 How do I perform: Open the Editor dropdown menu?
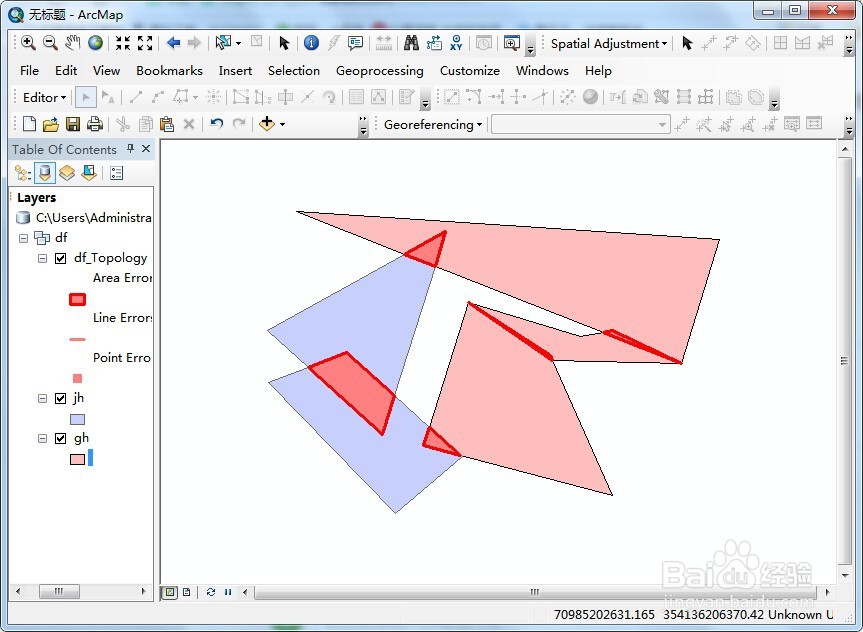tap(44, 97)
